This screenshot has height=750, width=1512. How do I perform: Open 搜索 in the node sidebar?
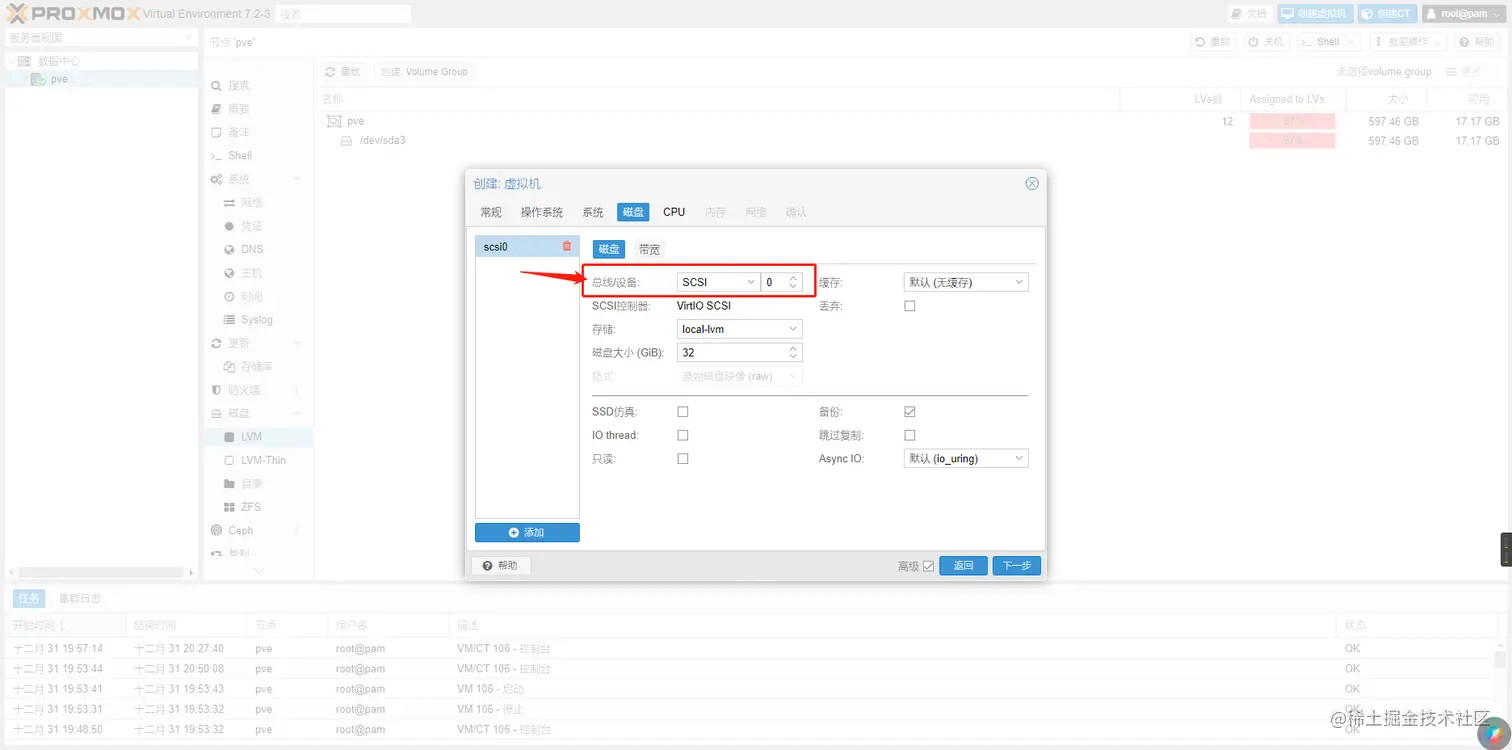[x=239, y=86]
